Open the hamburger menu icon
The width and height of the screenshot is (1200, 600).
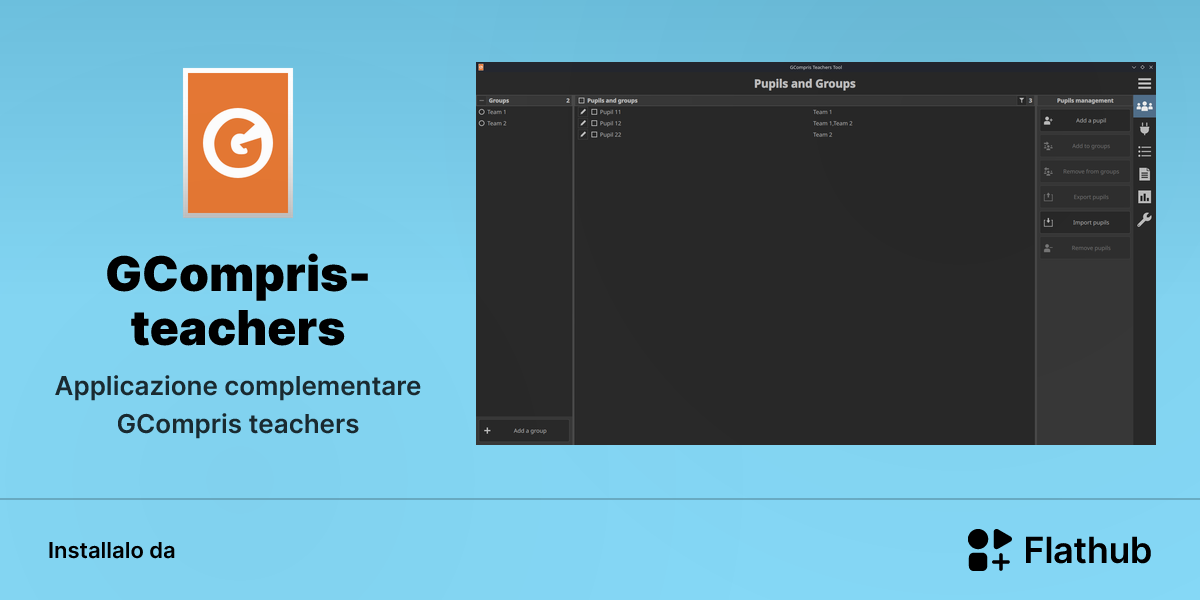[1144, 84]
